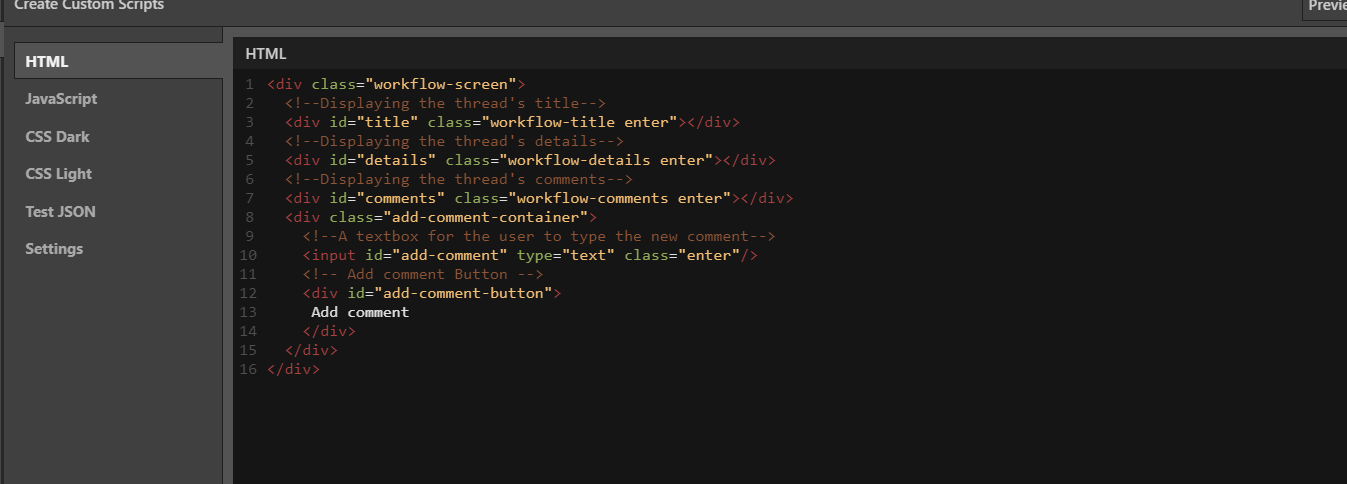Go to the Settings tab

click(x=54, y=249)
